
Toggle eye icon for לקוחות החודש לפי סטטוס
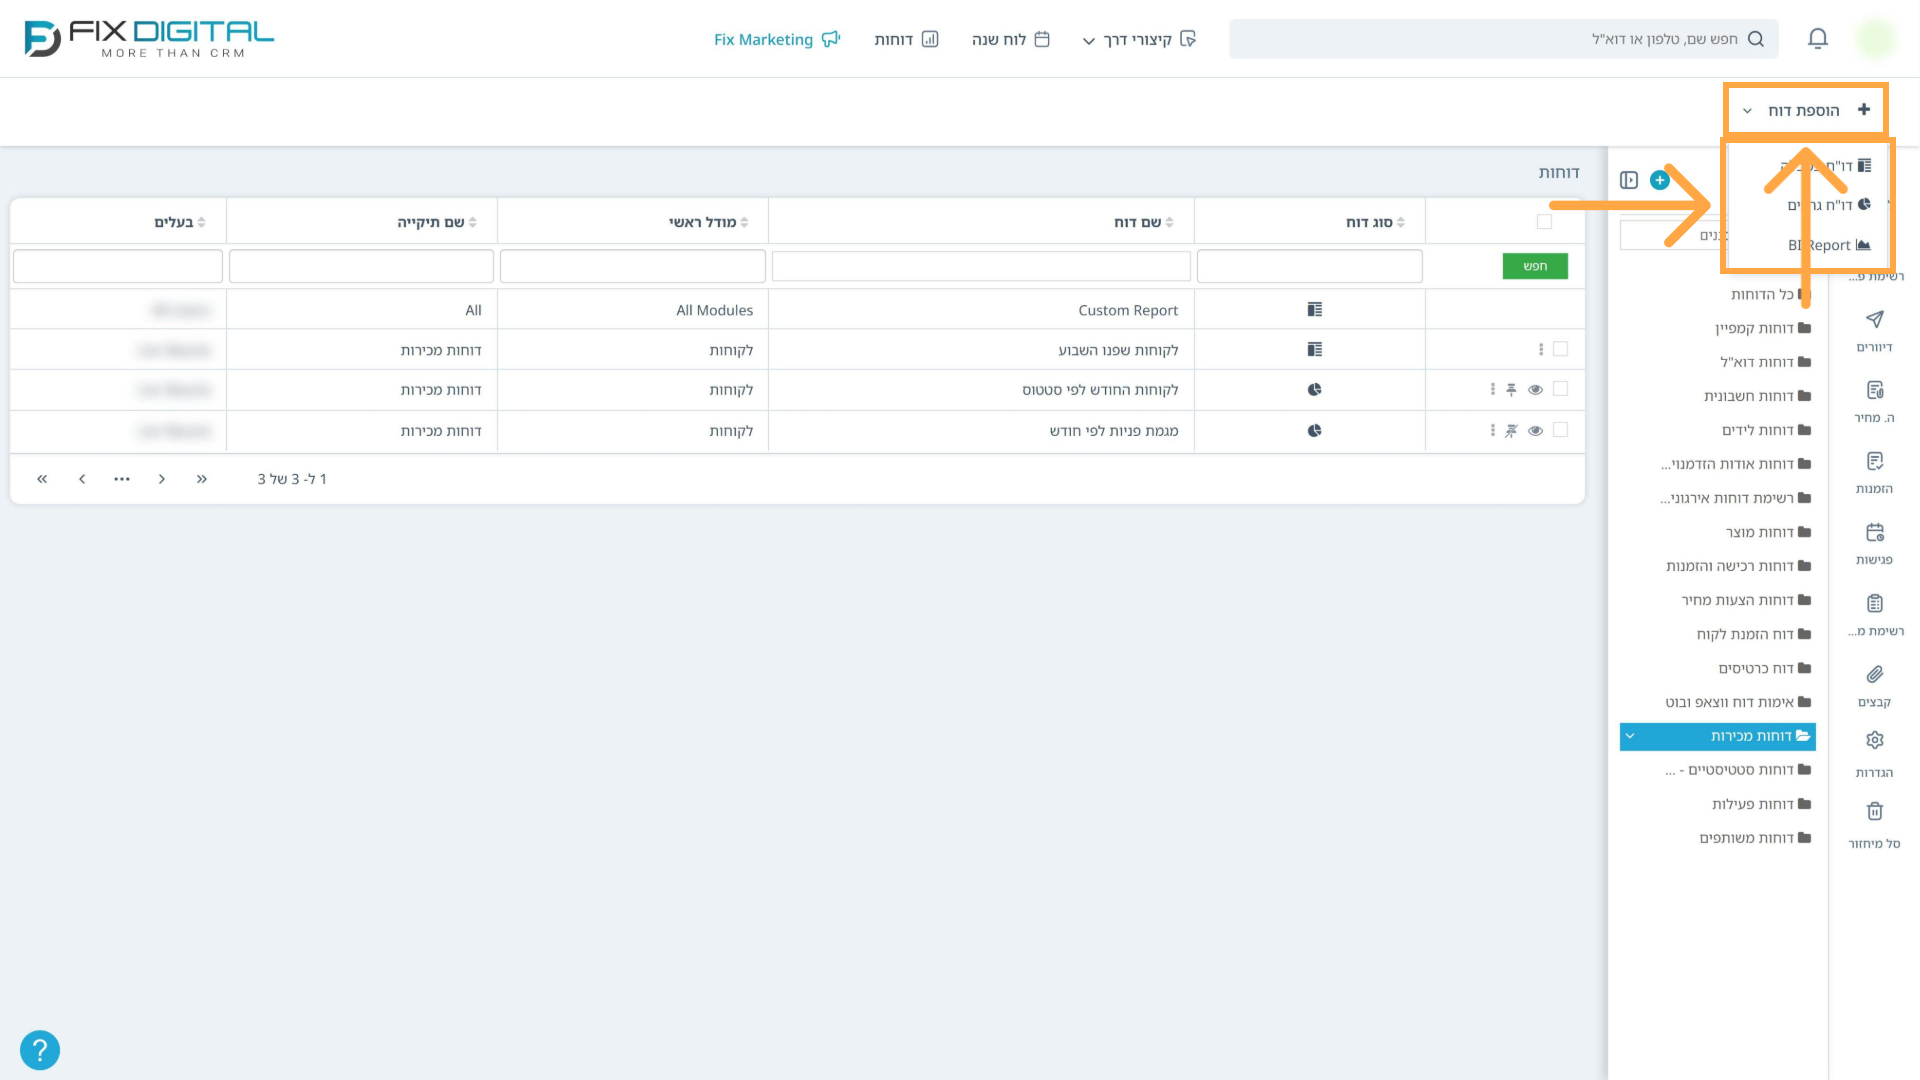[x=1535, y=390]
